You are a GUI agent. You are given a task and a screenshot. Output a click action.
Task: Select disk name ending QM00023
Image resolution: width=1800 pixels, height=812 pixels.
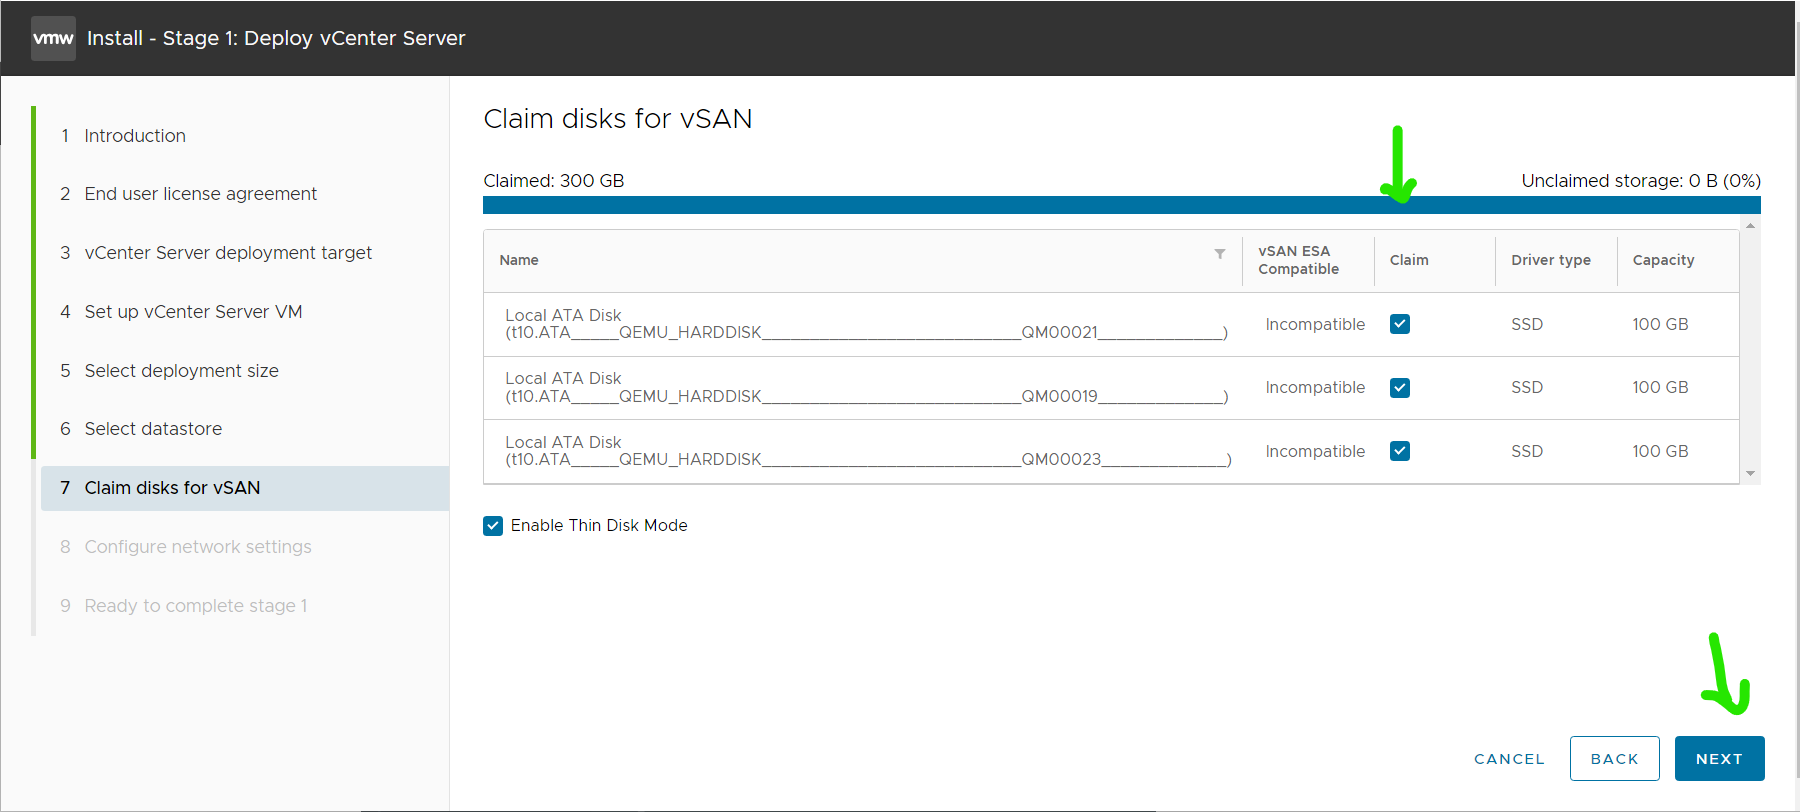[x=868, y=451]
